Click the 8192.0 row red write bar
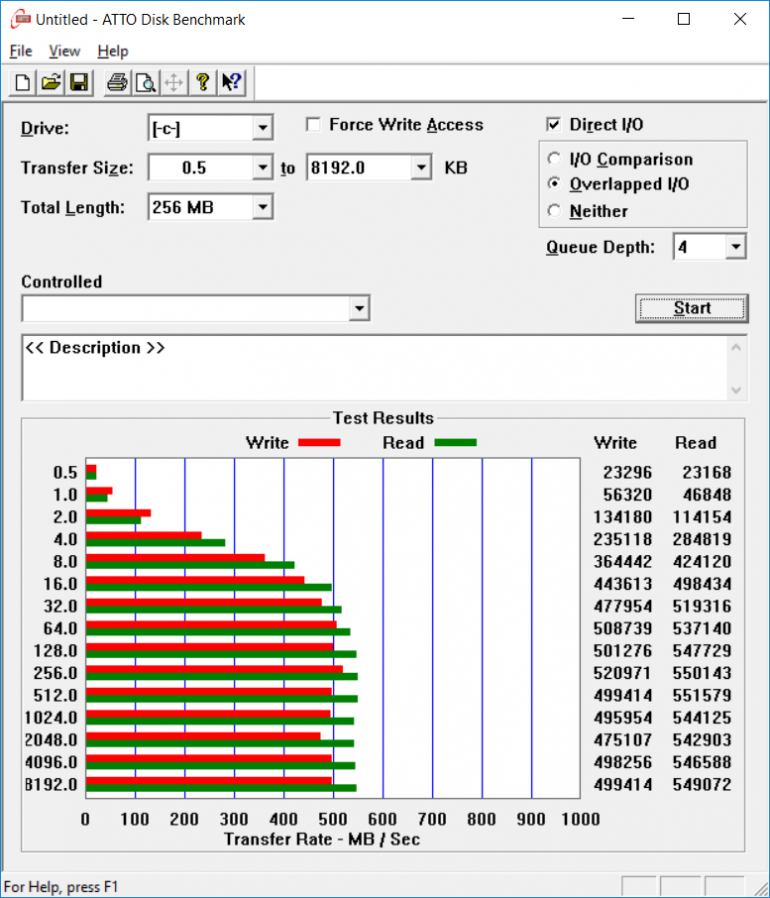Image resolution: width=770 pixels, height=898 pixels. 209,781
